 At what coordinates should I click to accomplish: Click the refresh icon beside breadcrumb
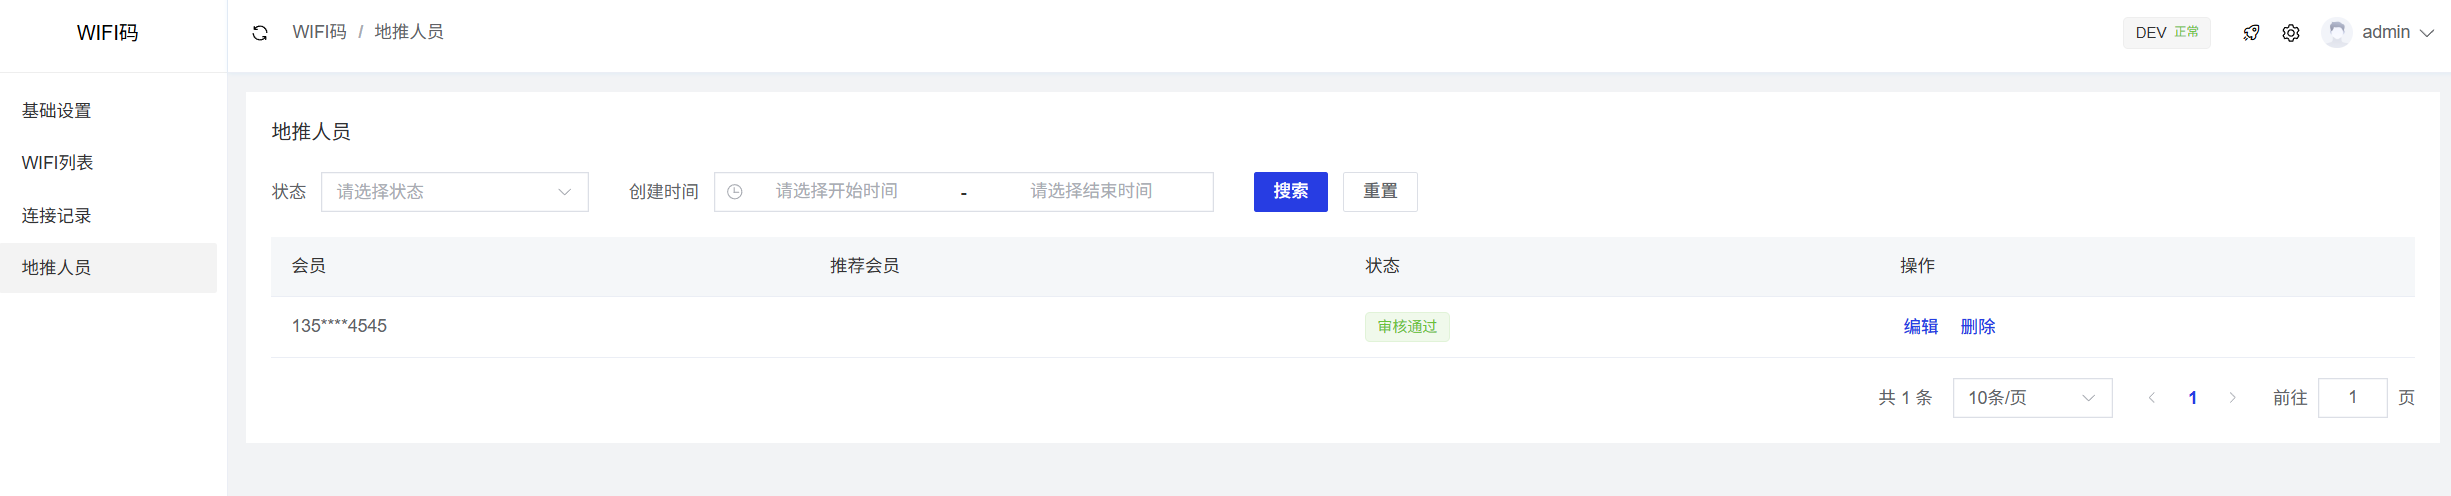click(x=260, y=33)
